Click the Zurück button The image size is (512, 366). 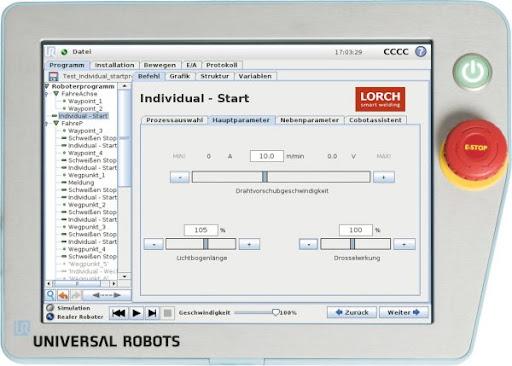coord(352,313)
